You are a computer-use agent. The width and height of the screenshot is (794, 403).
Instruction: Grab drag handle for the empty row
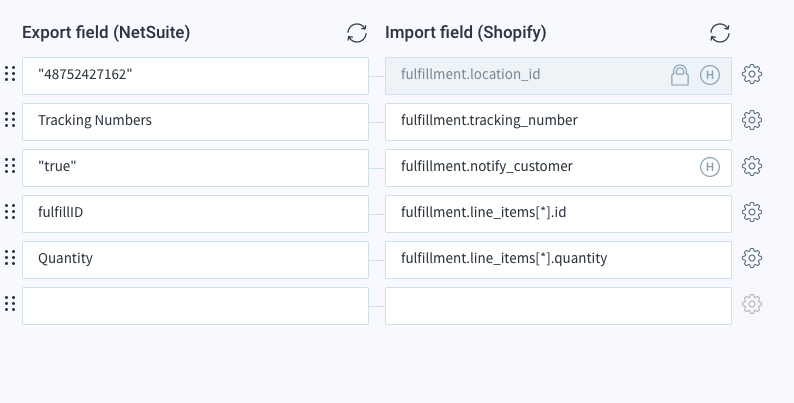click(10, 304)
